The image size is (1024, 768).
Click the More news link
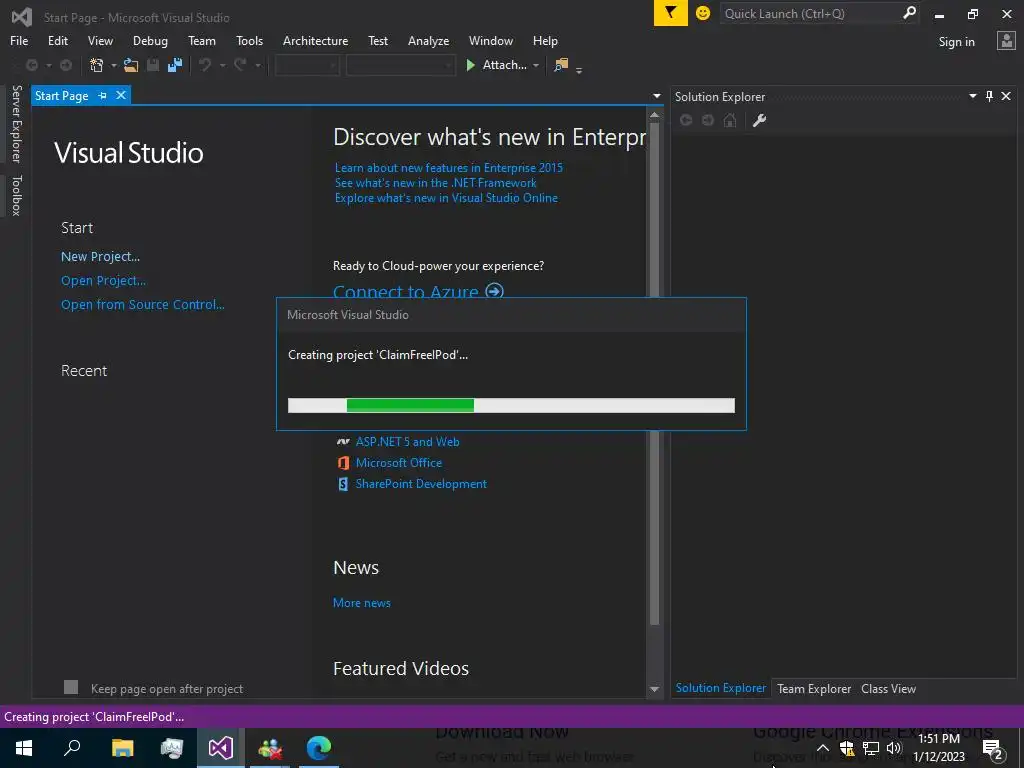click(x=362, y=603)
